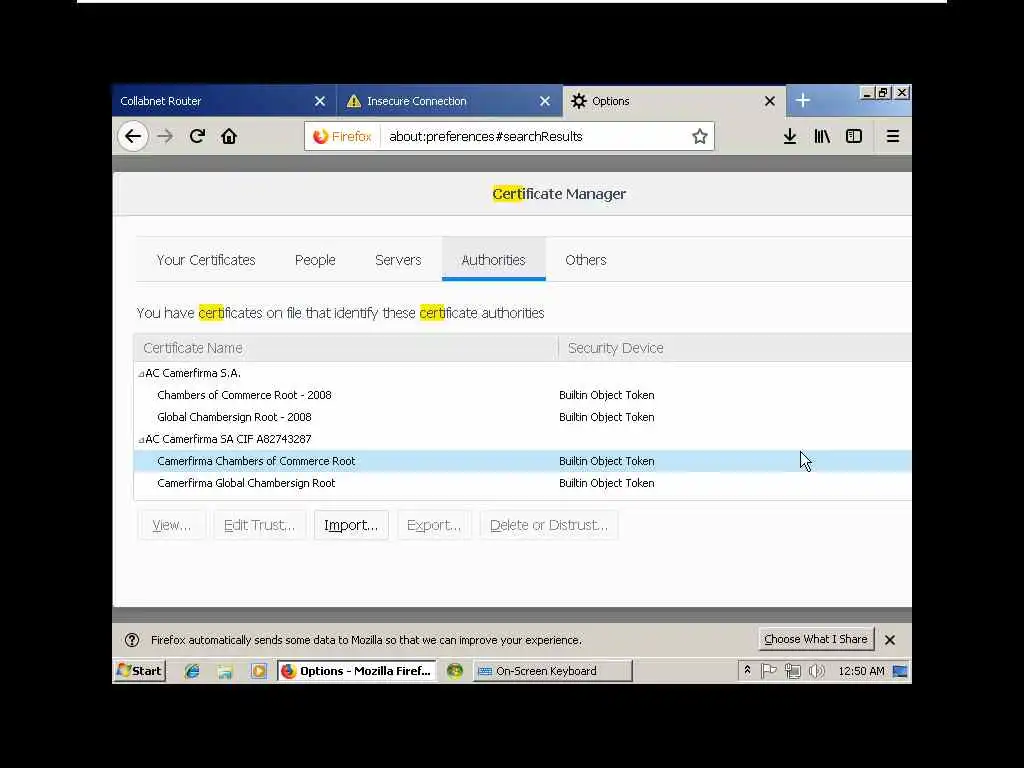Collapse the AC Camerfirma S.A. group
The width and height of the screenshot is (1024, 768).
tap(141, 374)
